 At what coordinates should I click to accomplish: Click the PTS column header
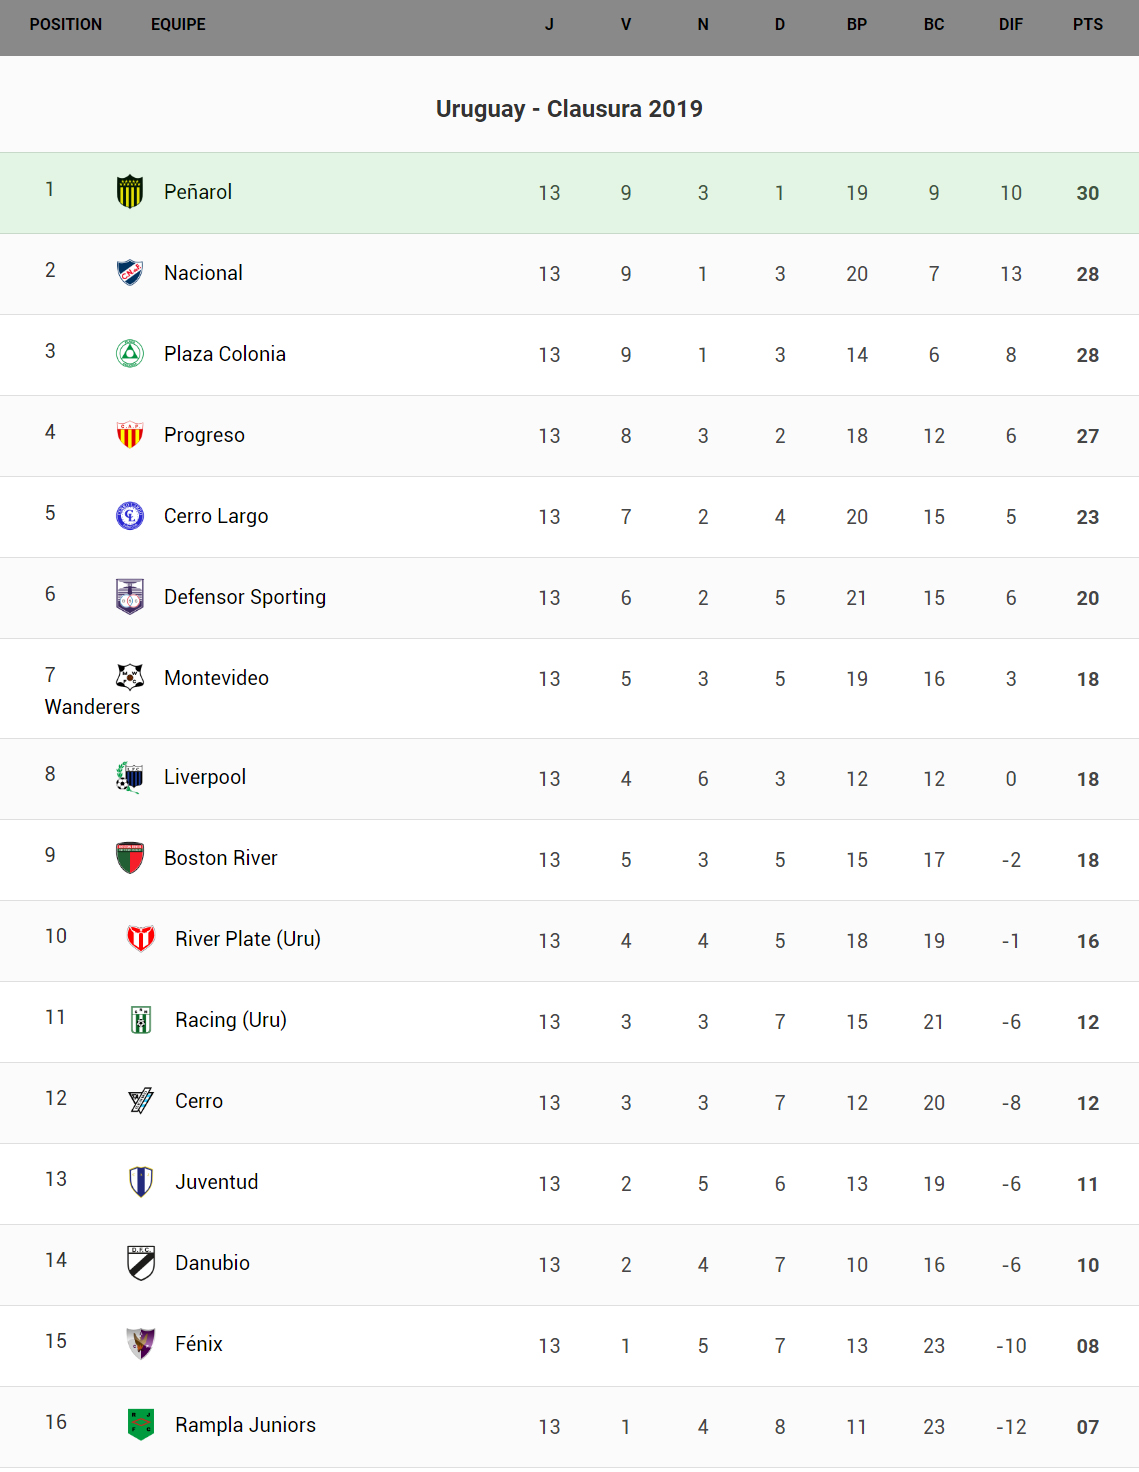tap(1087, 24)
